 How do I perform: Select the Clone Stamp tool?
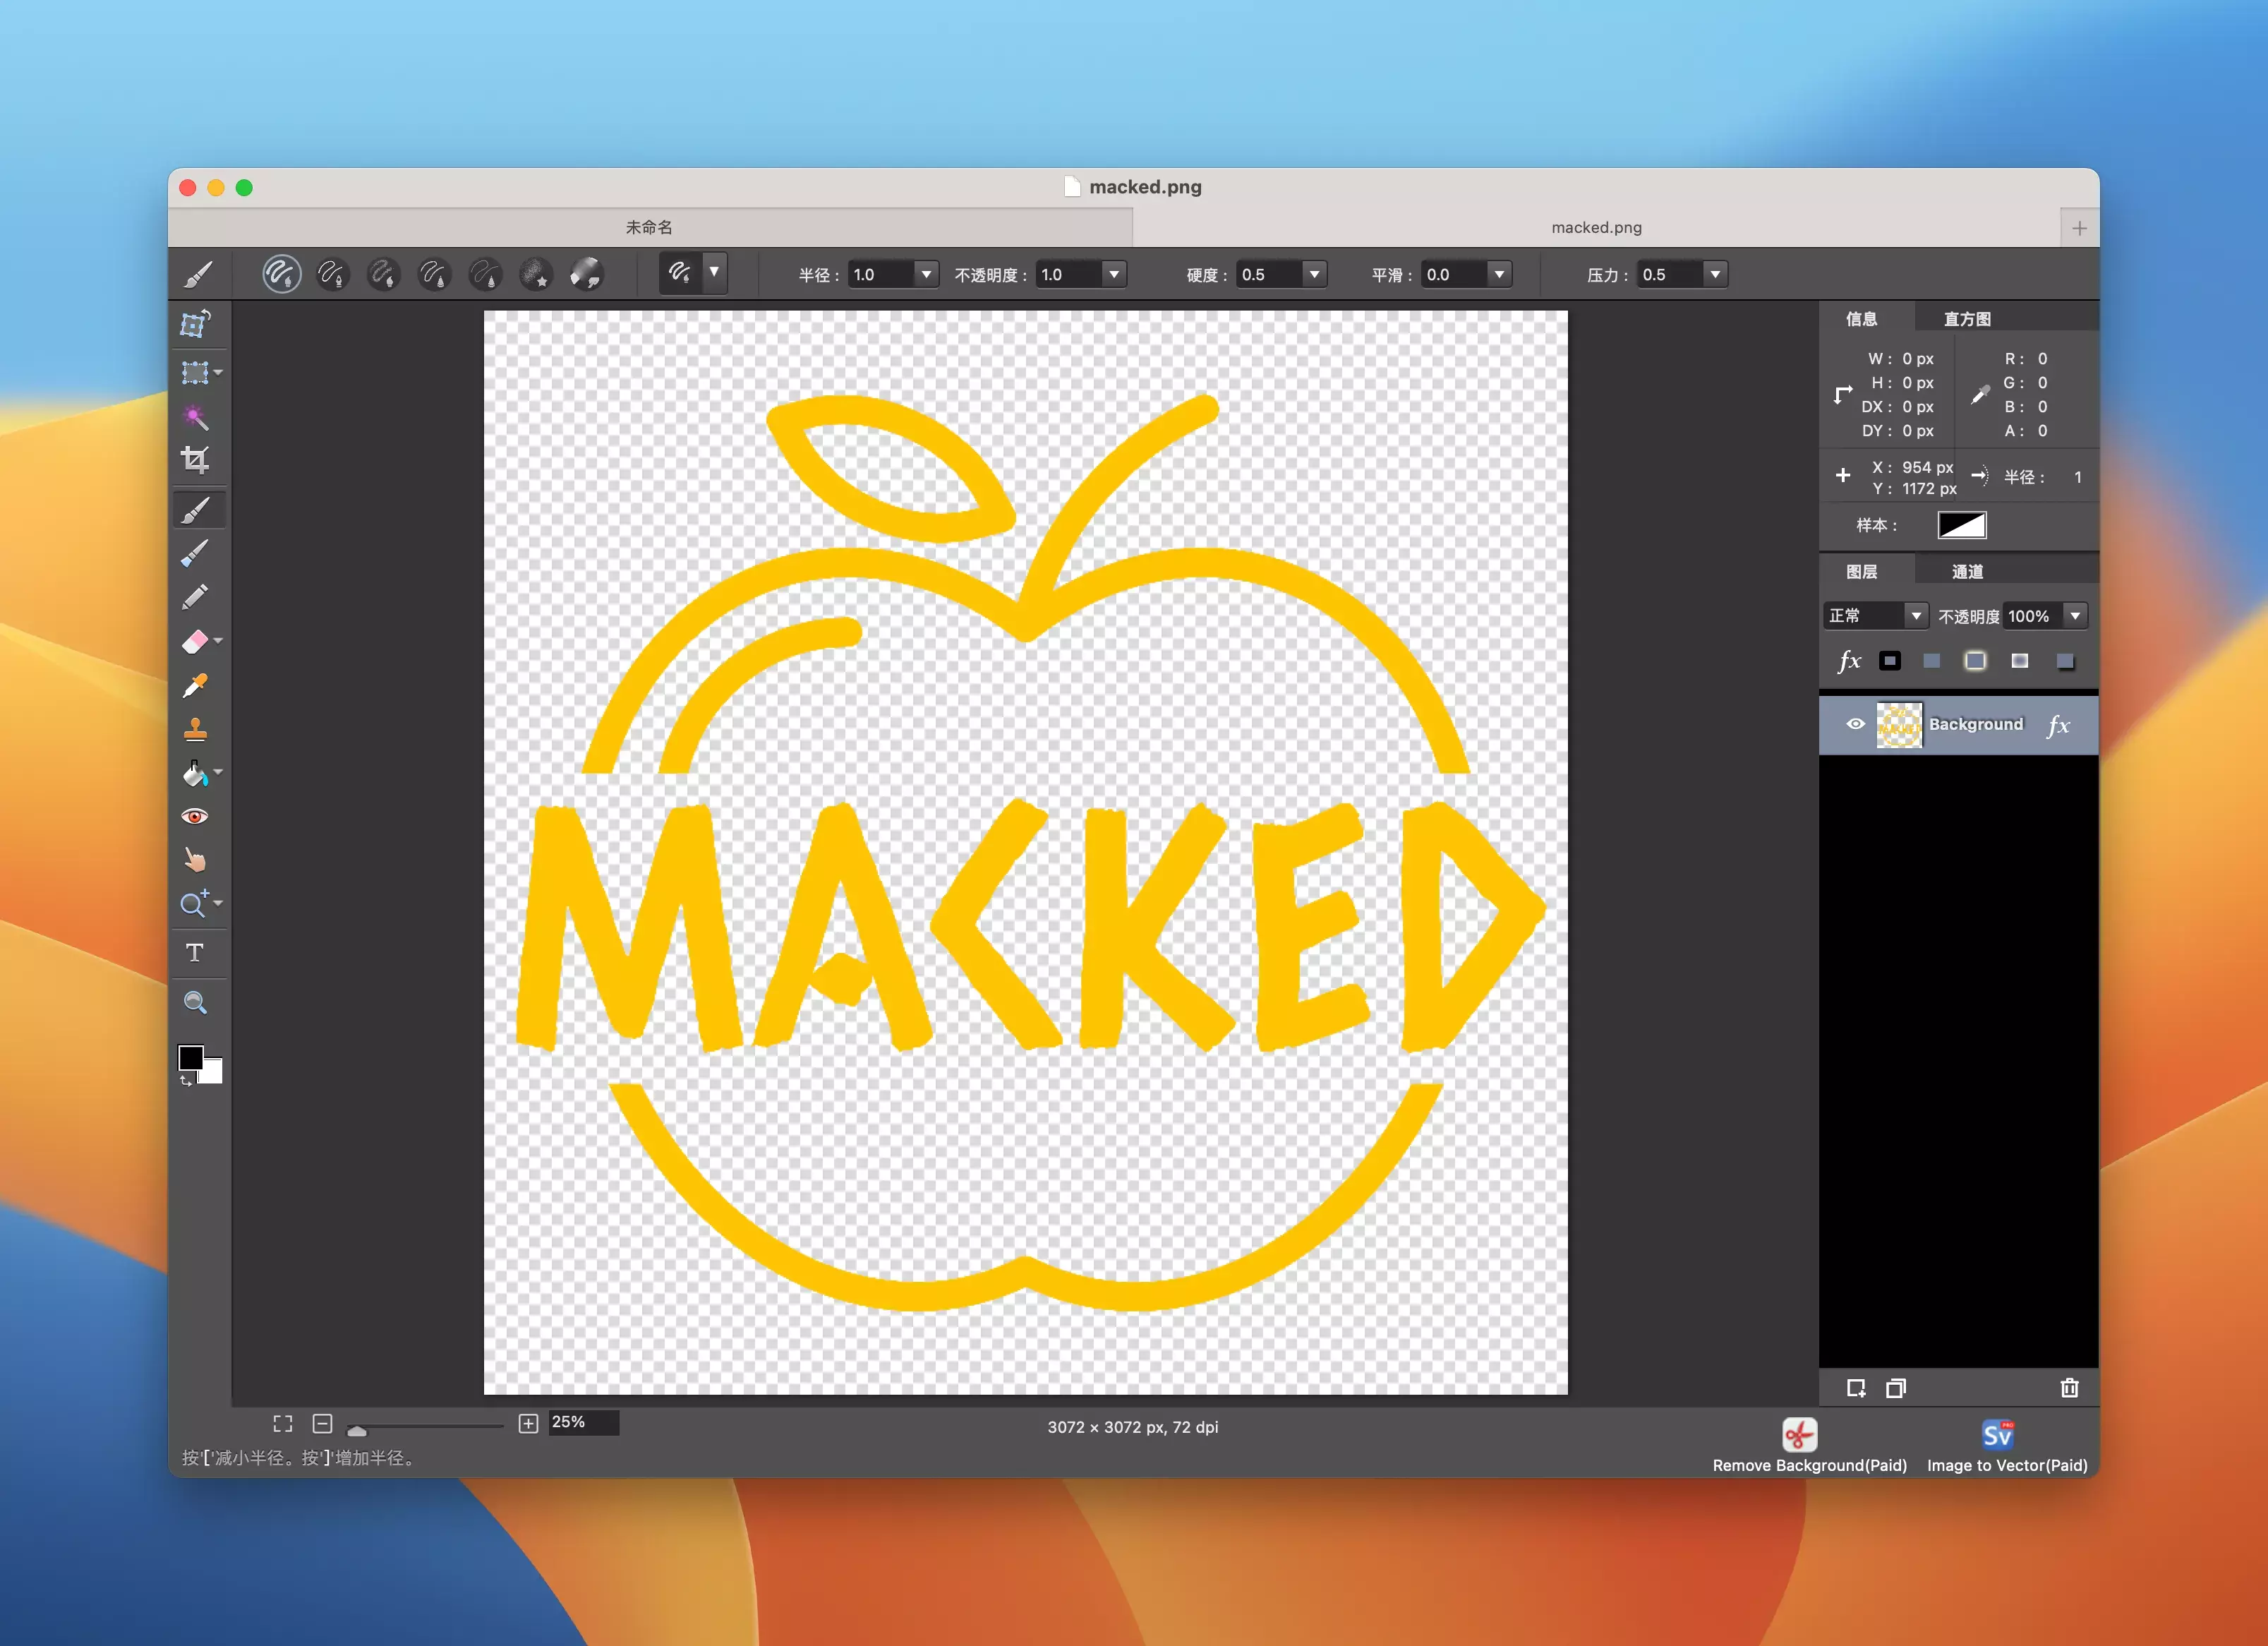coord(195,730)
